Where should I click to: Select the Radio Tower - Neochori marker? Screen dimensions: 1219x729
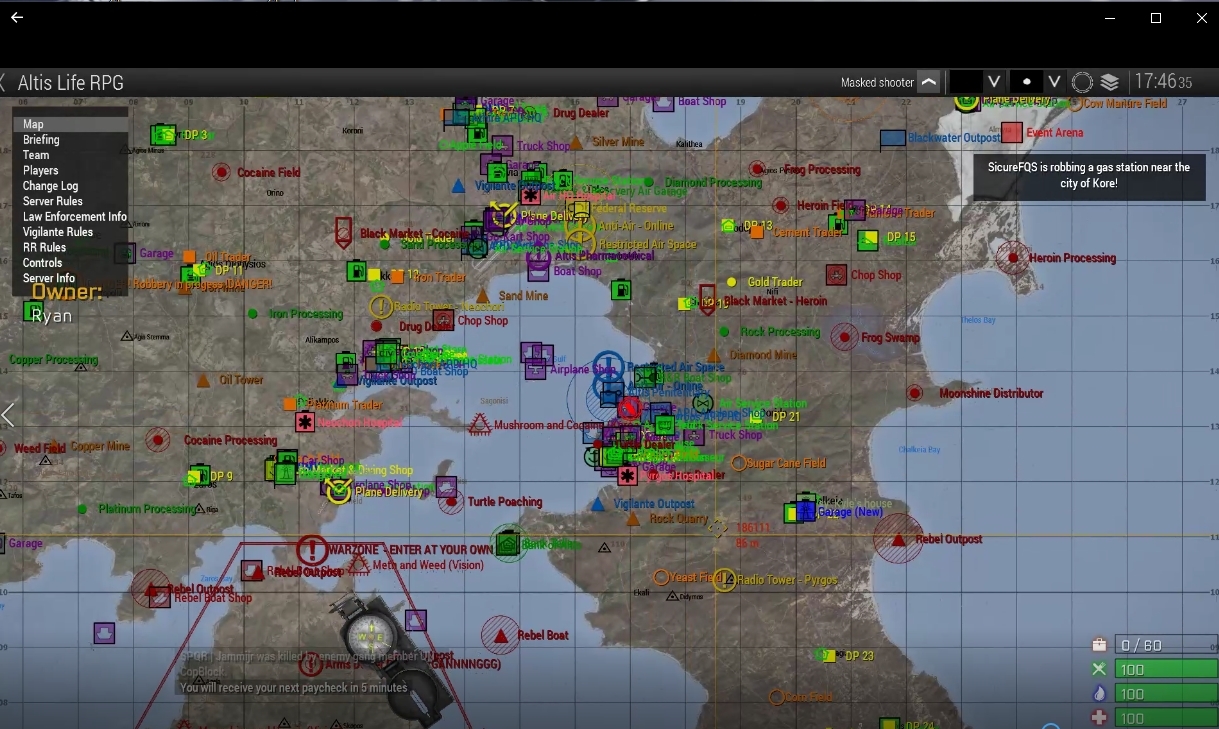[381, 306]
